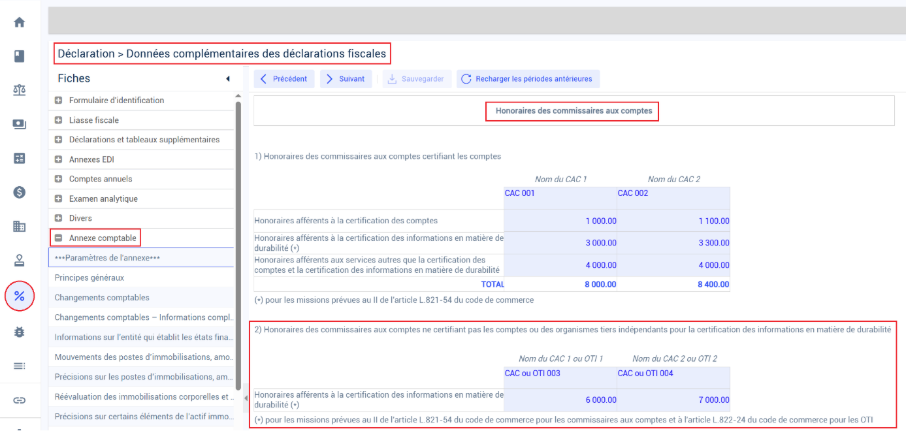Select Précisions sur les postes d'immobilisations
906x432 pixels.
click(141, 377)
